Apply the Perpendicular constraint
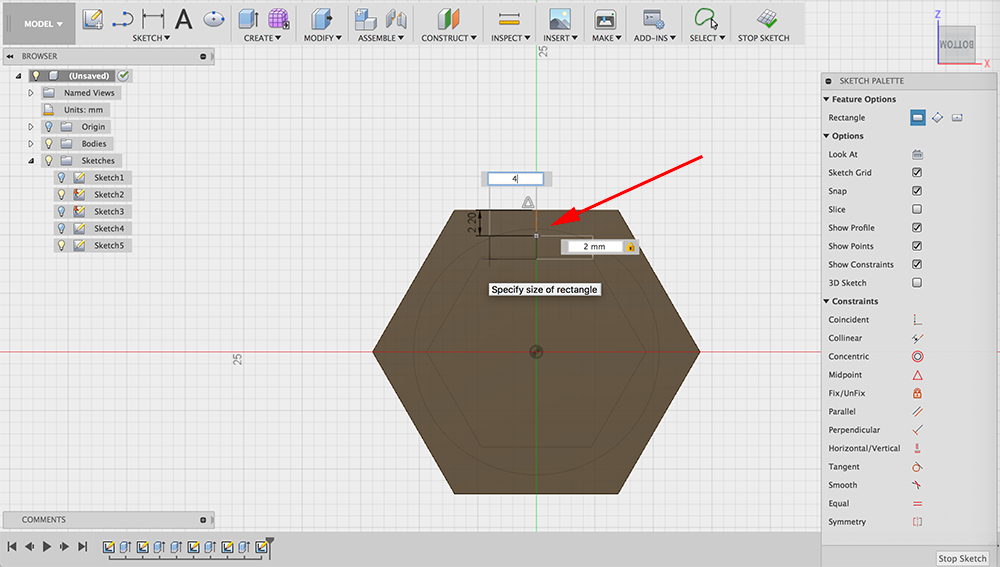 917,430
